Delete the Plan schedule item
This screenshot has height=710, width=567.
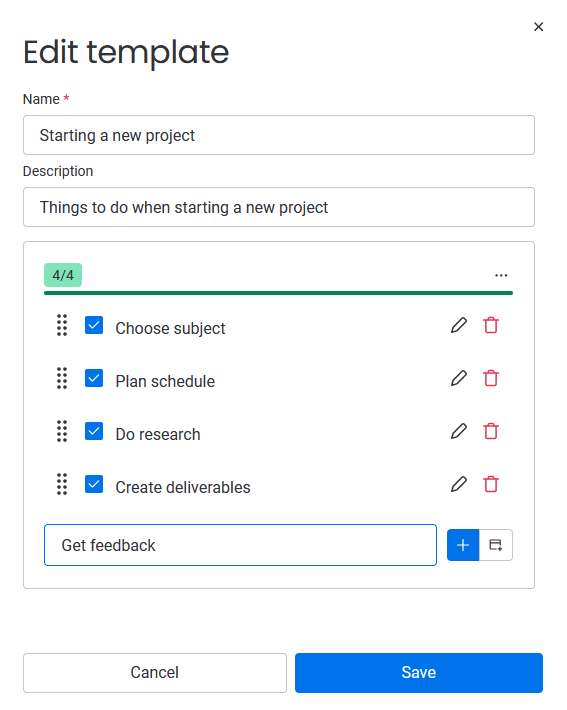(490, 379)
